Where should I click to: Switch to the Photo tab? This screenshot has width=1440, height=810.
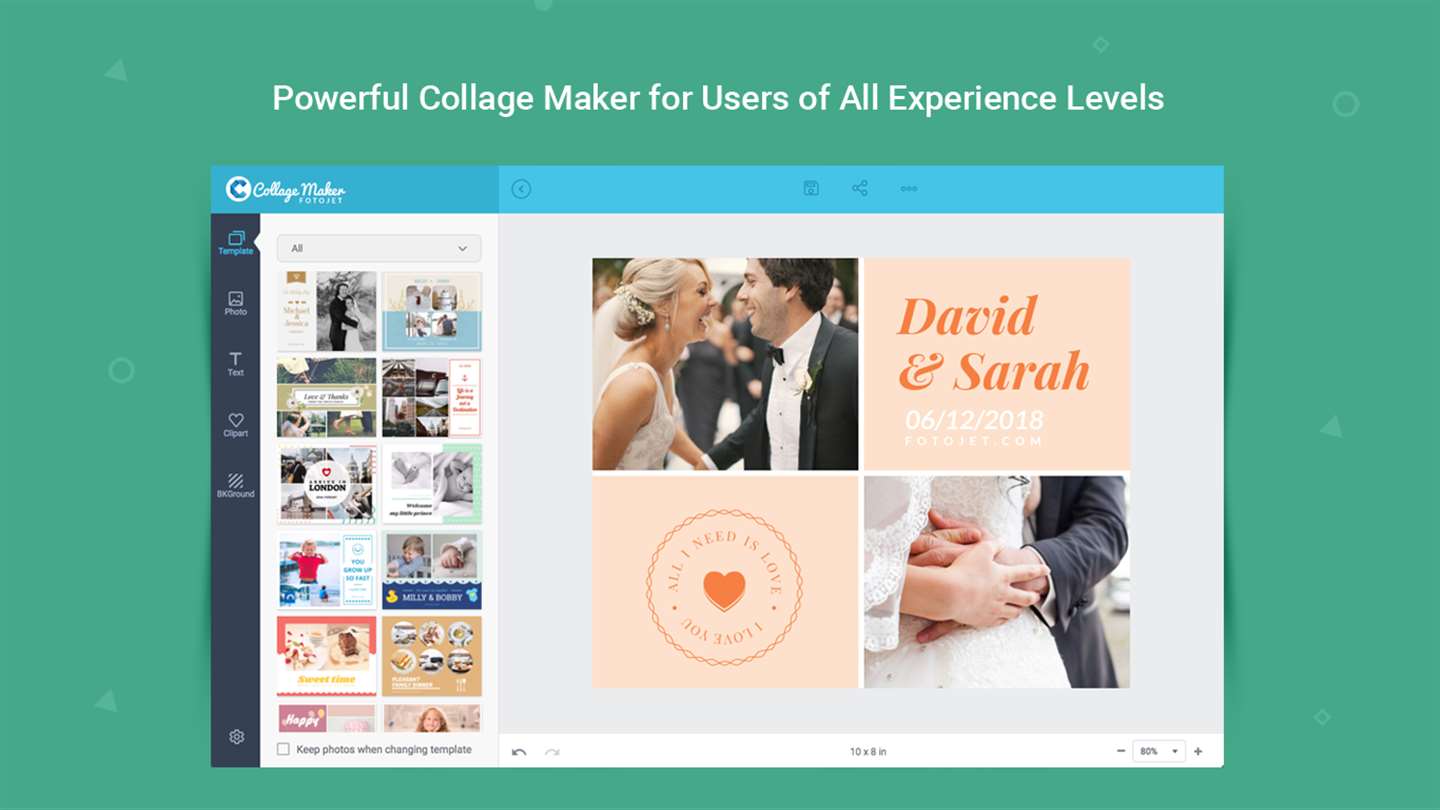tap(236, 303)
